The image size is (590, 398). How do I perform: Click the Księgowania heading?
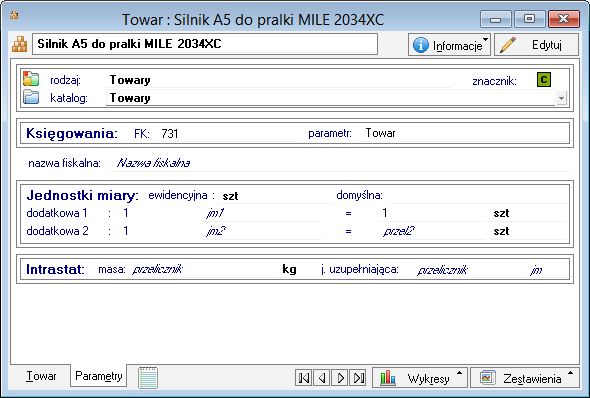coord(71,134)
